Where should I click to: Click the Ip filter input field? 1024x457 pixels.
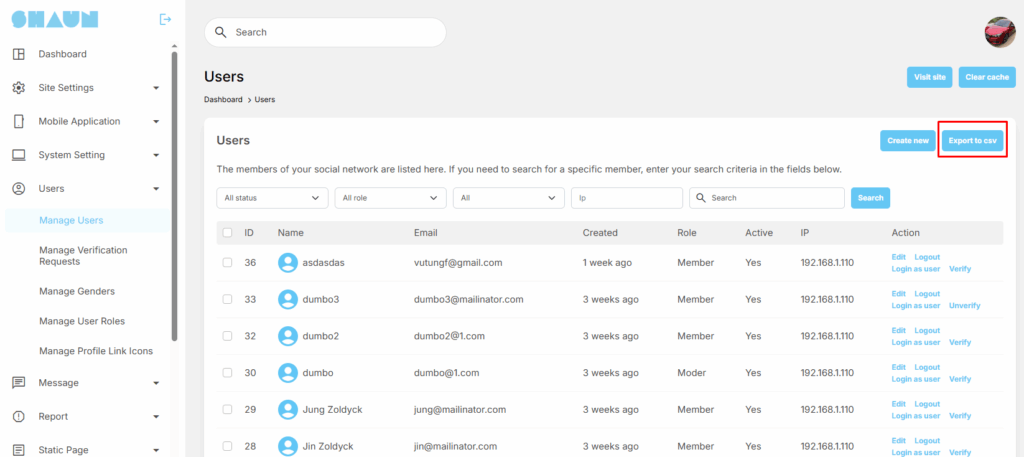(x=626, y=198)
